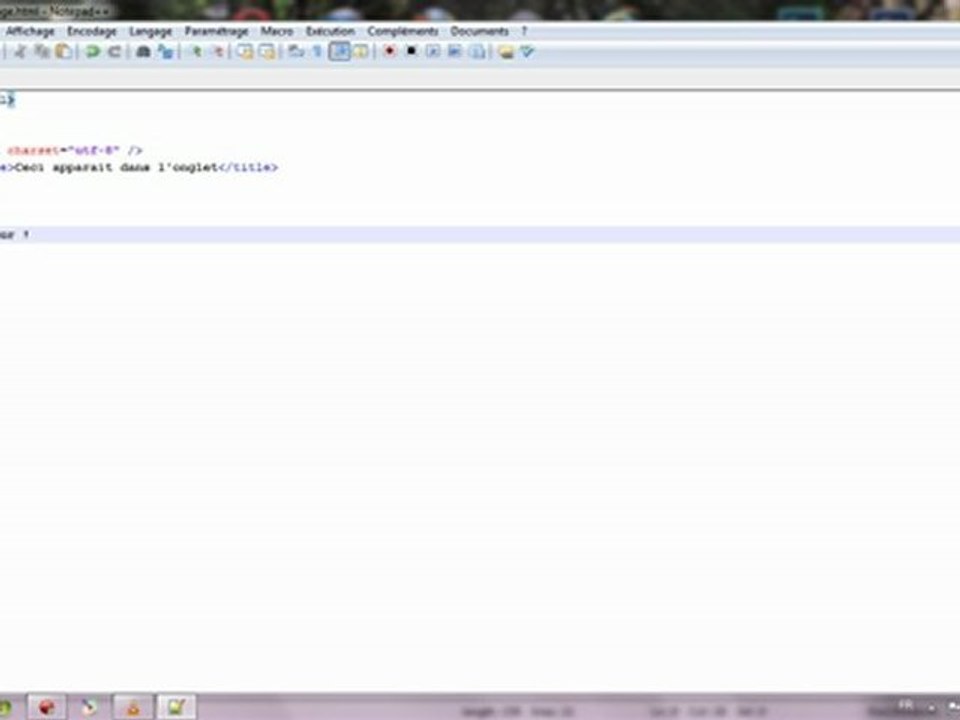This screenshot has height=720, width=960.
Task: Click the green Undo arrow icon
Action: coord(92,52)
